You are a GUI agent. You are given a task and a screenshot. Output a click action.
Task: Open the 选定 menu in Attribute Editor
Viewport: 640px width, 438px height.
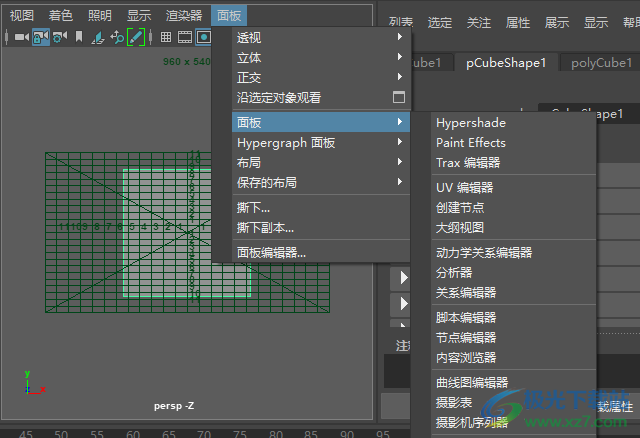440,22
